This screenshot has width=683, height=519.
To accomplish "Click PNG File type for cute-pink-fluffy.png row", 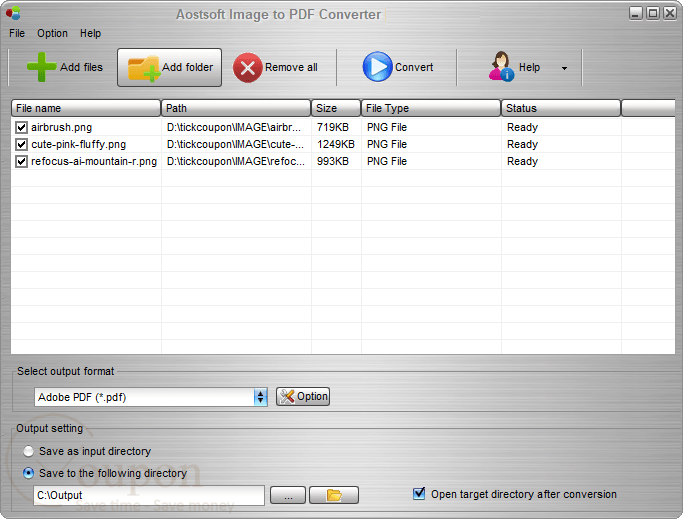I will (x=387, y=144).
